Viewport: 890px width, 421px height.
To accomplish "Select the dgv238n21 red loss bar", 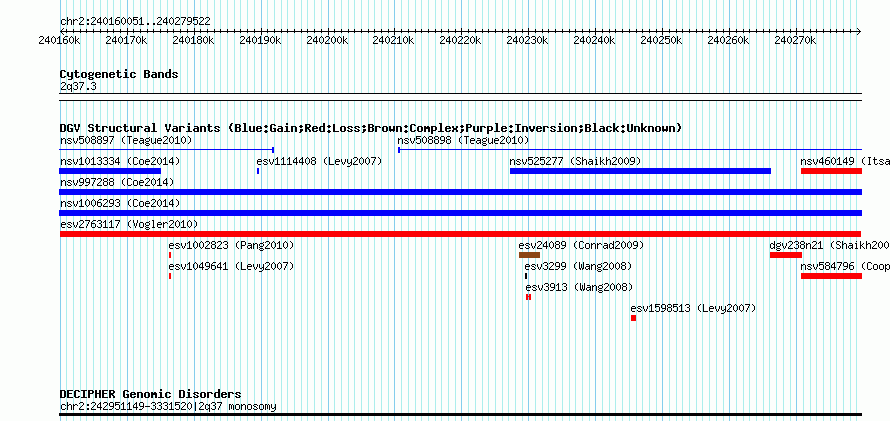I will tap(786, 255).
